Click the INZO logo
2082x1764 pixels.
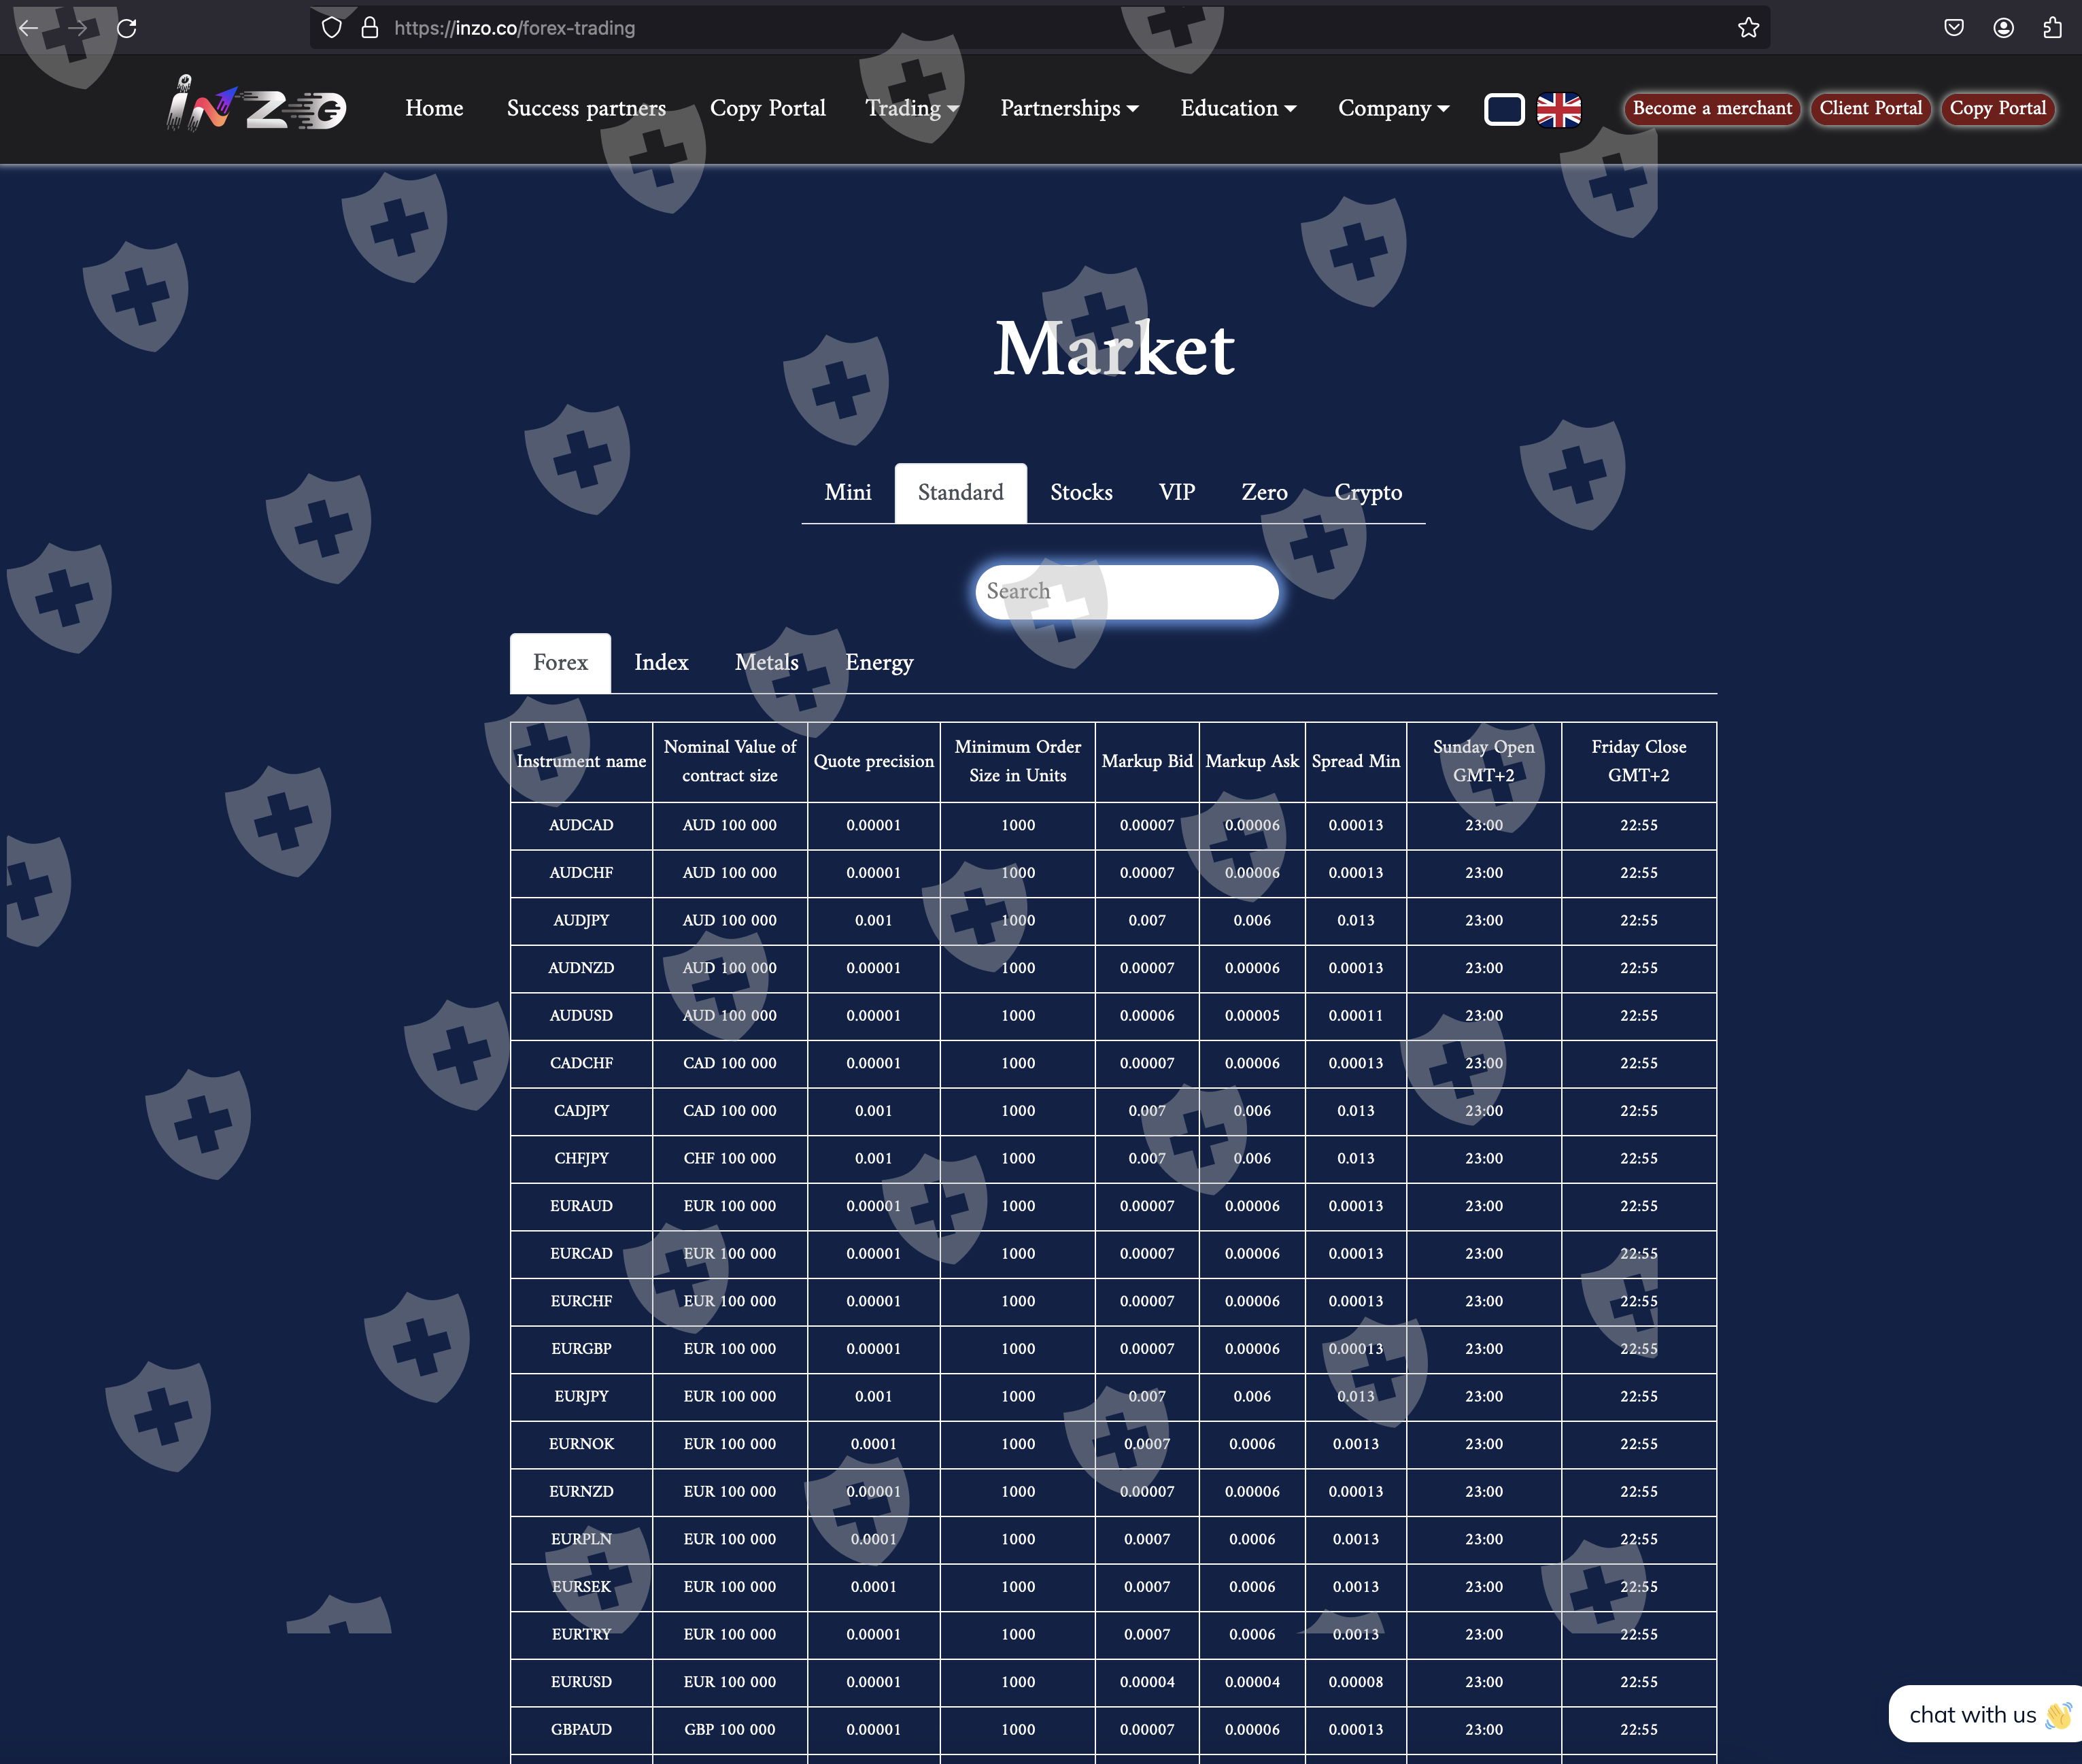[x=256, y=106]
